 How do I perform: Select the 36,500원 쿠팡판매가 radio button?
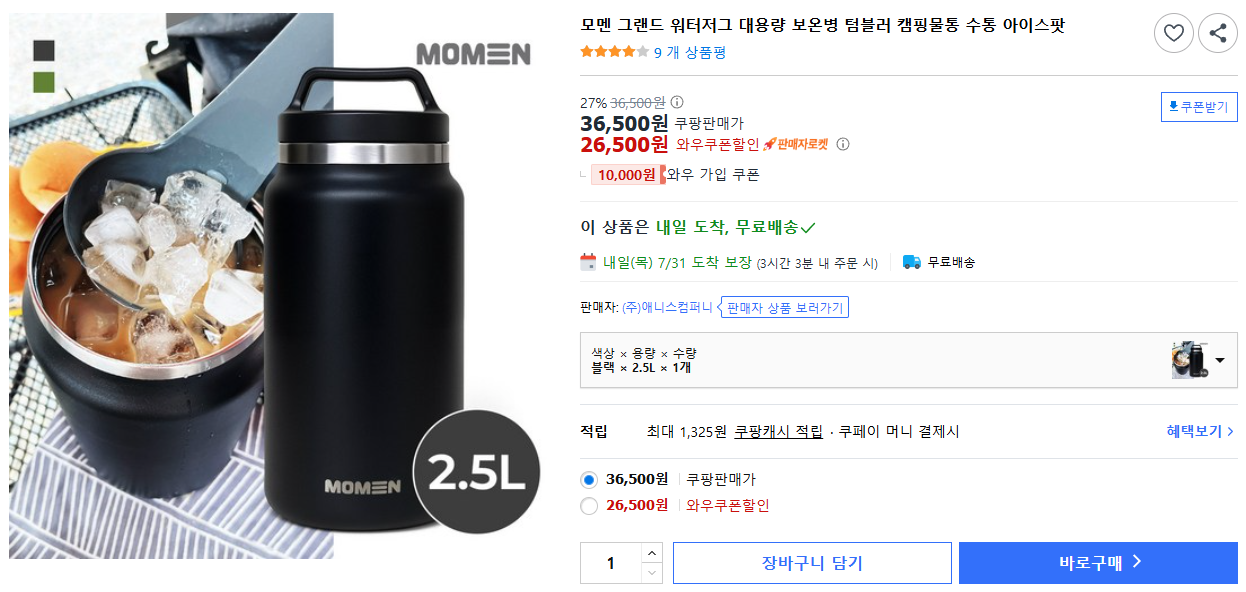589,478
